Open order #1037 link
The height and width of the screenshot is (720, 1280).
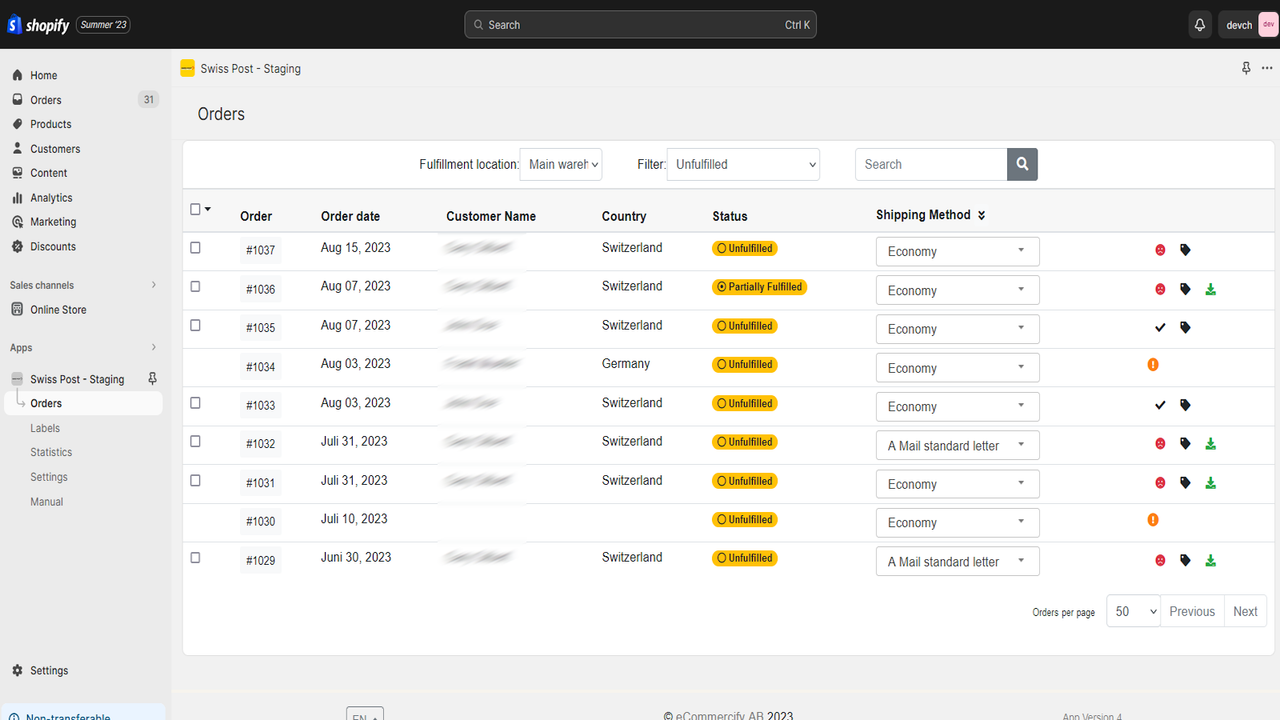tap(261, 250)
